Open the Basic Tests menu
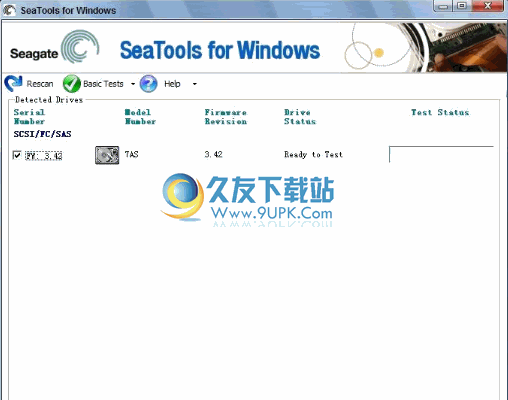Screen dimensions: 508x400 103,84
